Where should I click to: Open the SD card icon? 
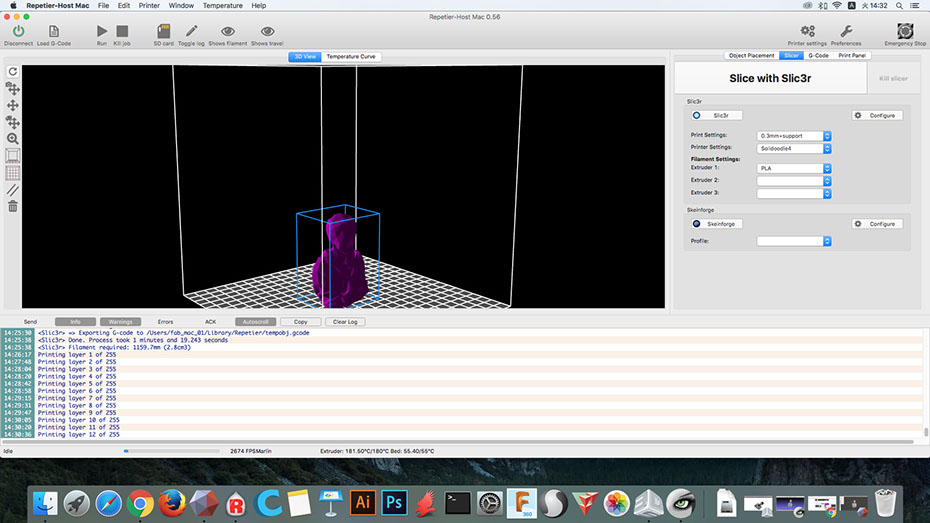[x=164, y=31]
